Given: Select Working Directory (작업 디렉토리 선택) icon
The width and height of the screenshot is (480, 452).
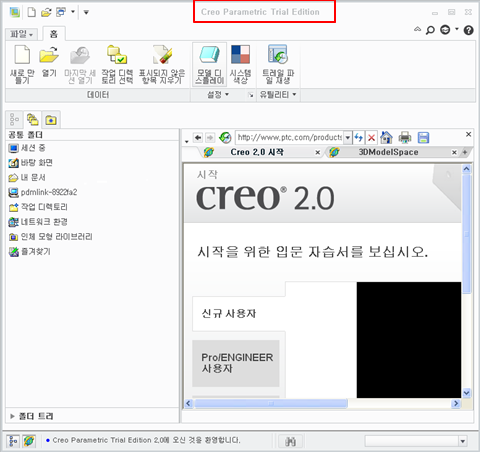Looking at the screenshot, I should point(117,55).
